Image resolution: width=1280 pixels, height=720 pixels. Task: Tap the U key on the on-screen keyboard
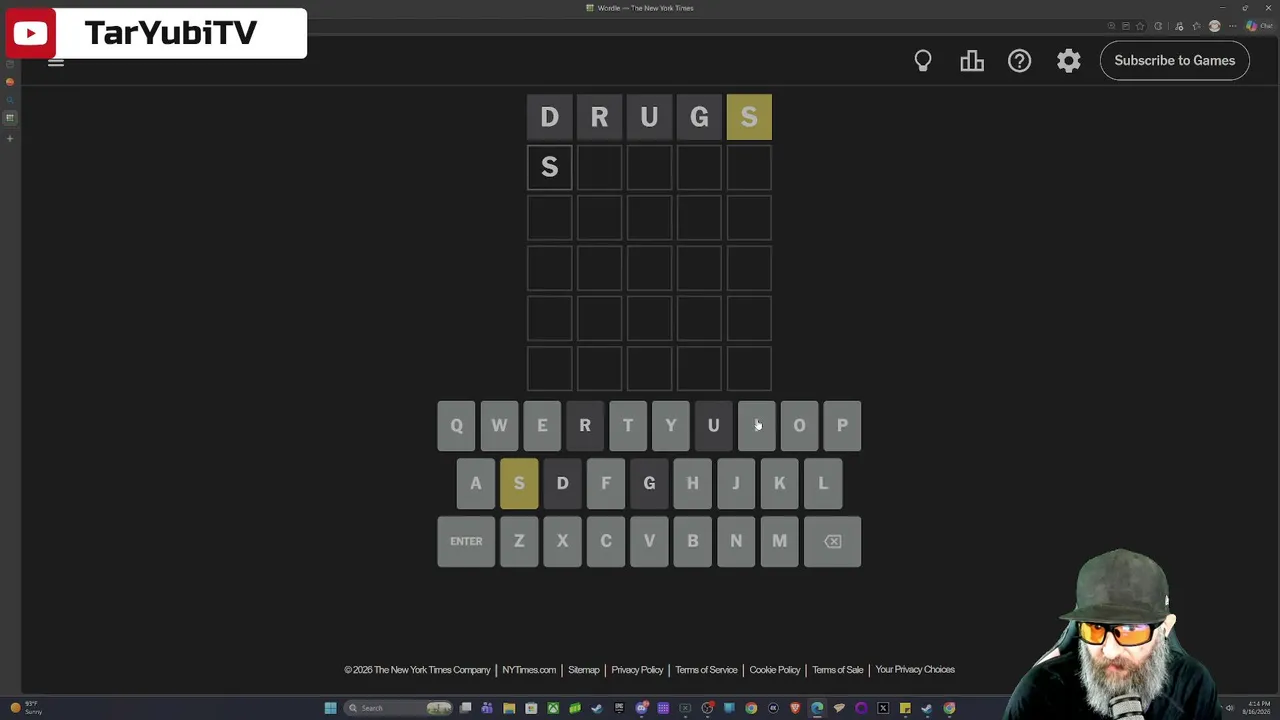pos(714,426)
